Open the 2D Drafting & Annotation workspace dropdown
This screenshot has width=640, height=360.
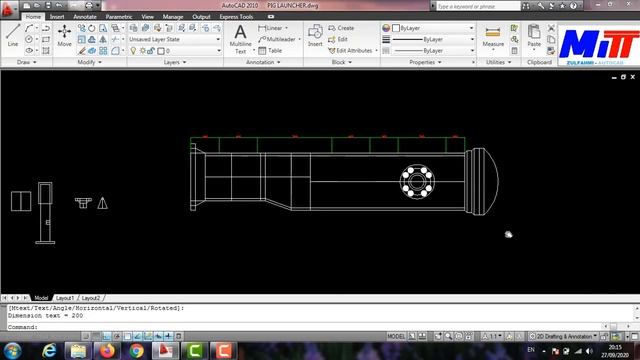(x=563, y=336)
